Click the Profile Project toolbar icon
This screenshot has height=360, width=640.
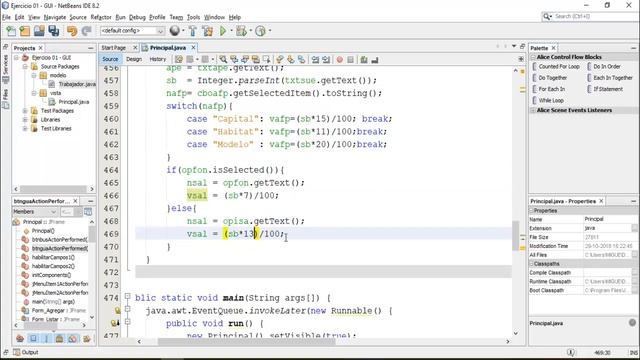coord(260,31)
